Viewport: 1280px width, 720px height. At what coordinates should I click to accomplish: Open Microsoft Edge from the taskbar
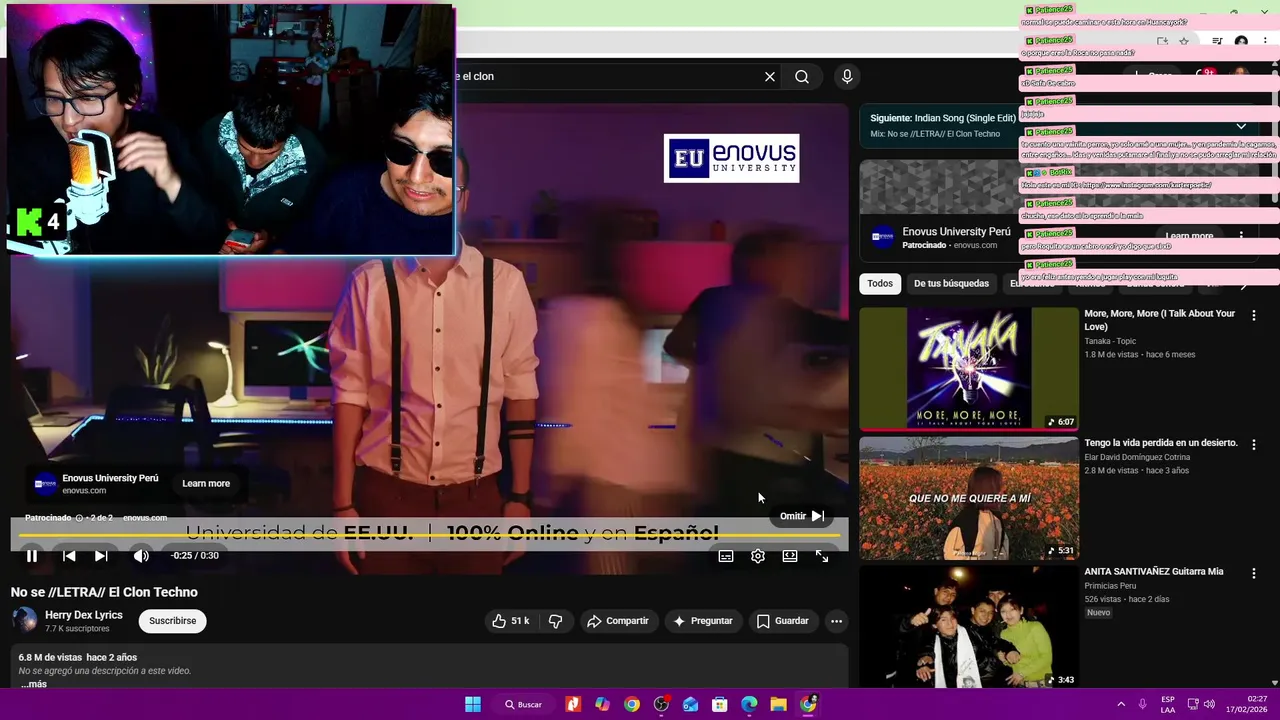(749, 704)
